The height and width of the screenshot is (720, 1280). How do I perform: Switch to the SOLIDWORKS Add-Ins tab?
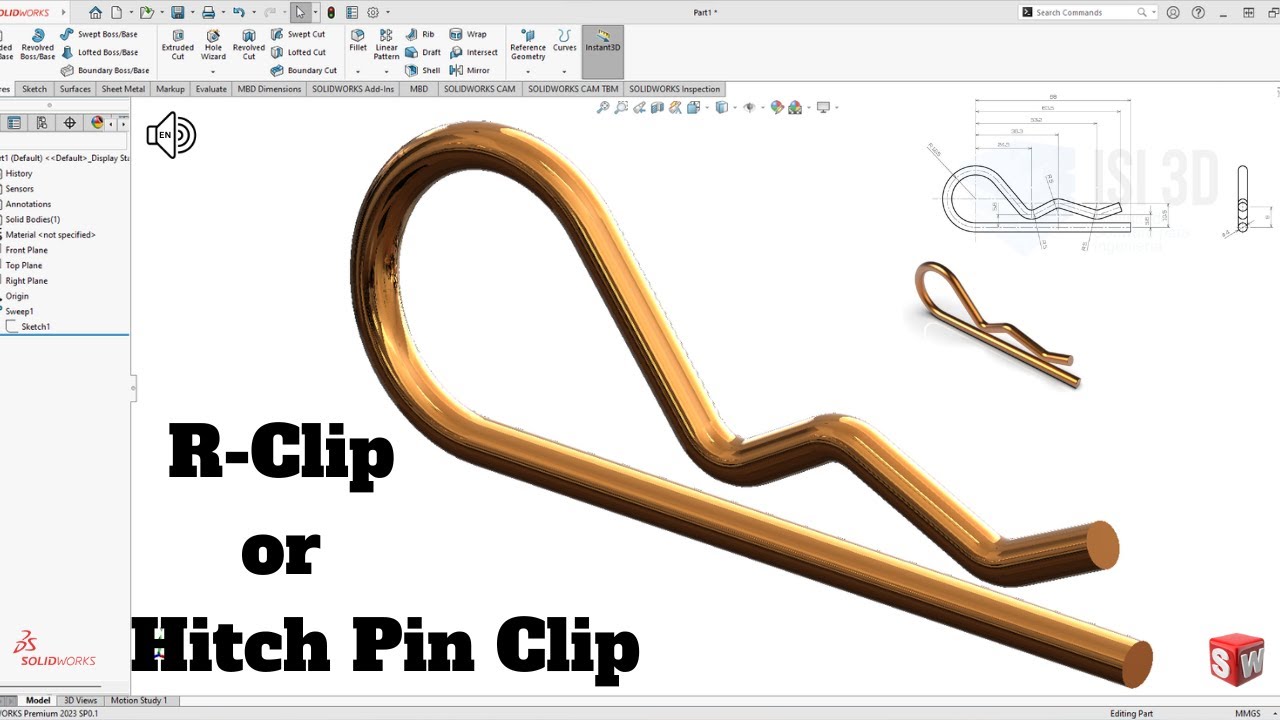(x=353, y=89)
